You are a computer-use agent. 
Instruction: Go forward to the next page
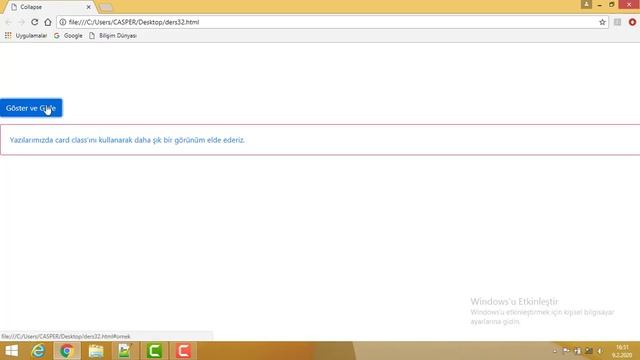(21, 22)
